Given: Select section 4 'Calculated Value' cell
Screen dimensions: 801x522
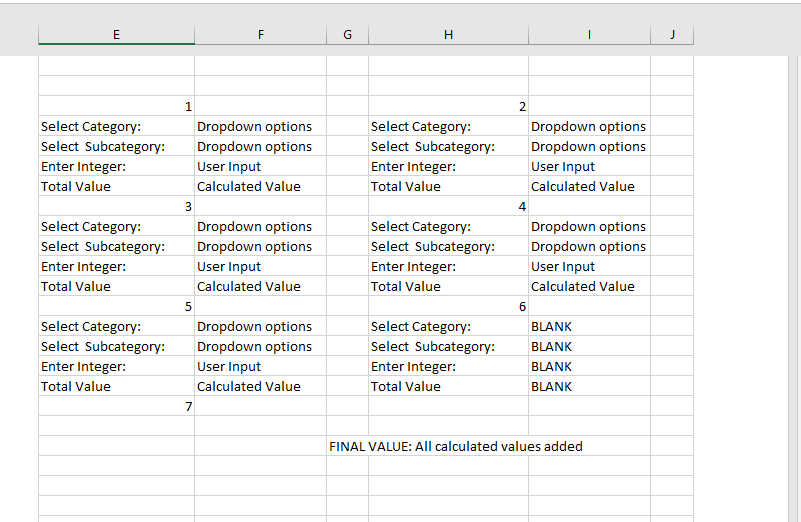Looking at the screenshot, I should [590, 286].
